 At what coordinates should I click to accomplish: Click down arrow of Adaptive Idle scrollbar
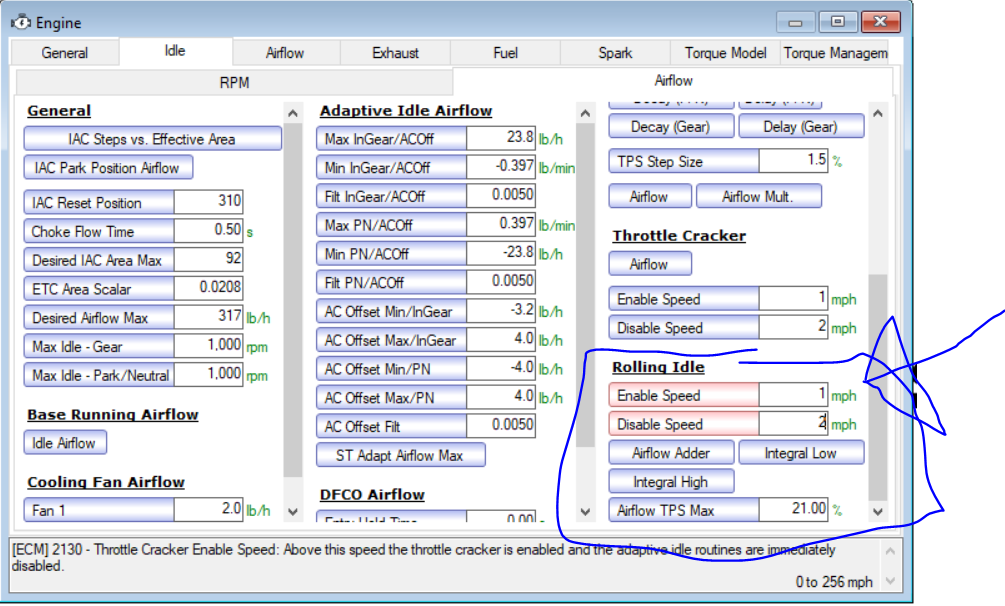(585, 512)
